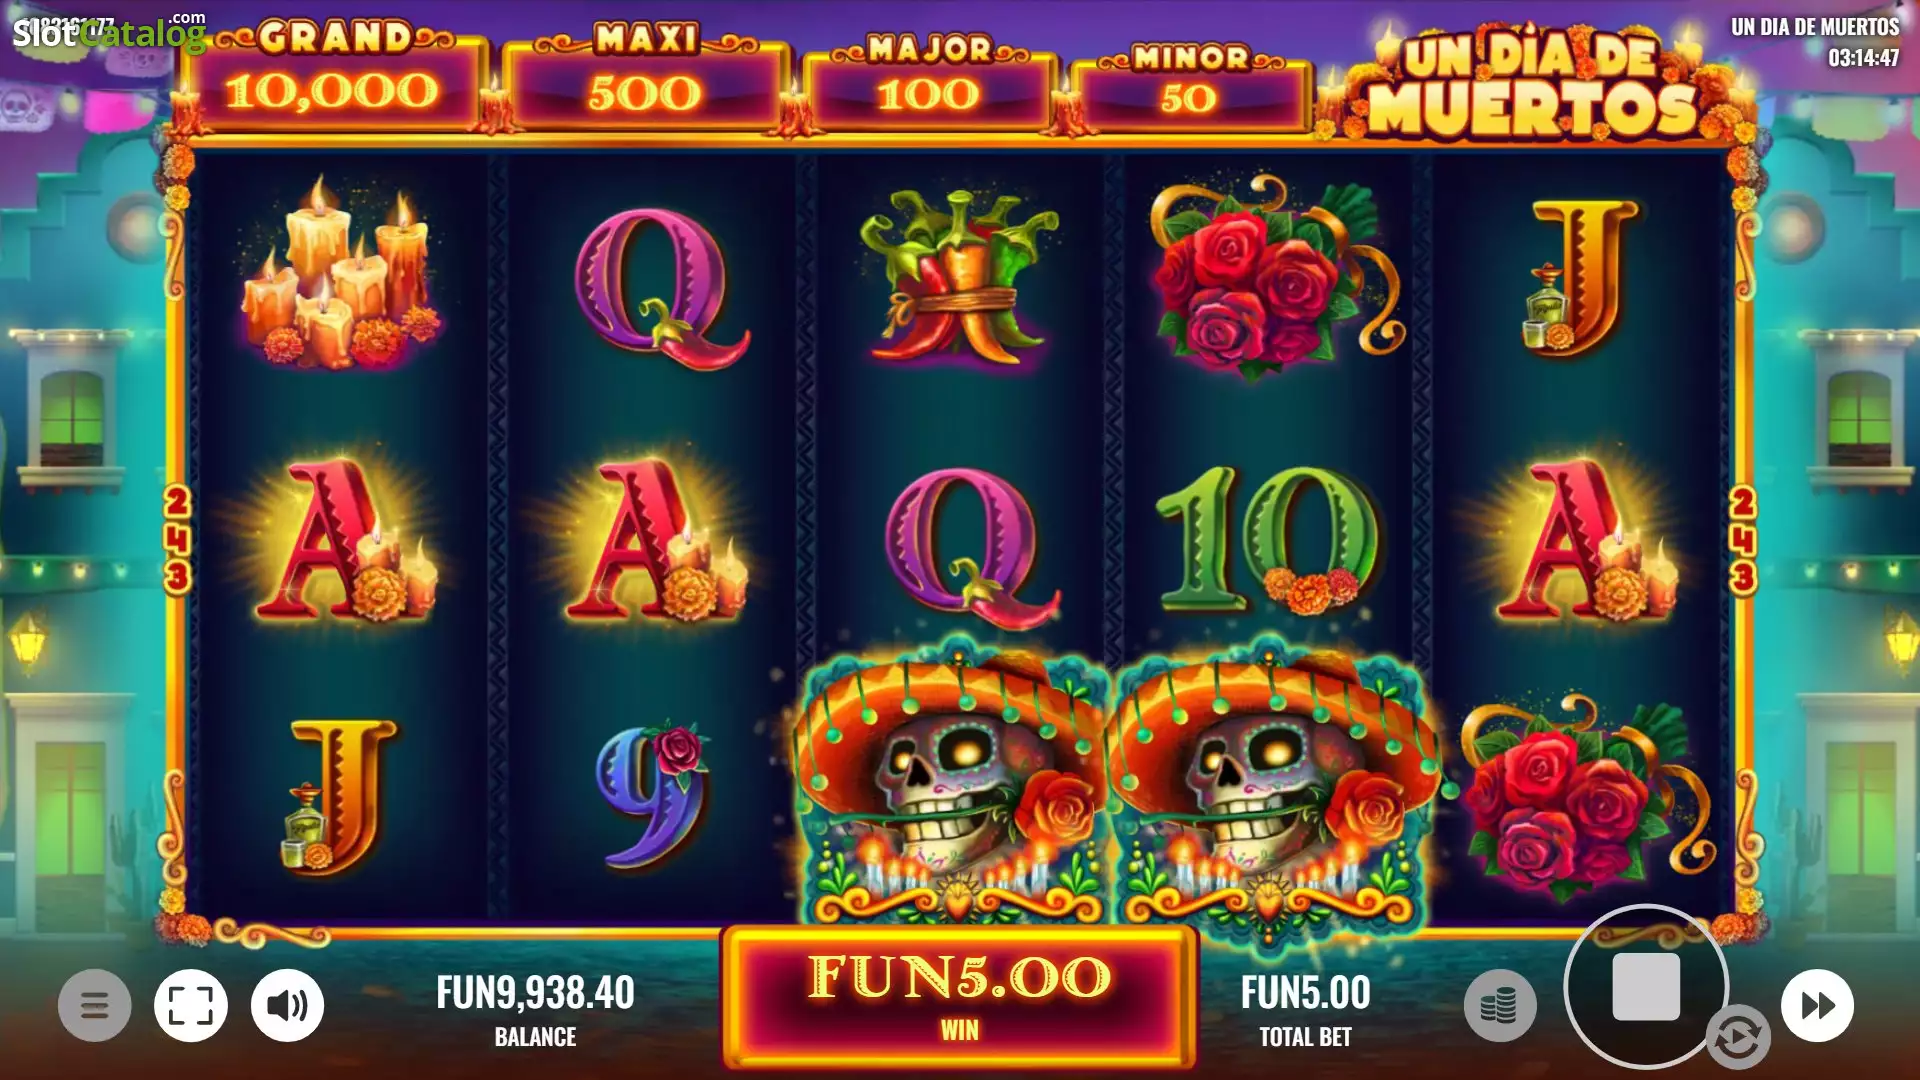
Task: Click the SlotCatalog.com logo
Action: (x=108, y=32)
